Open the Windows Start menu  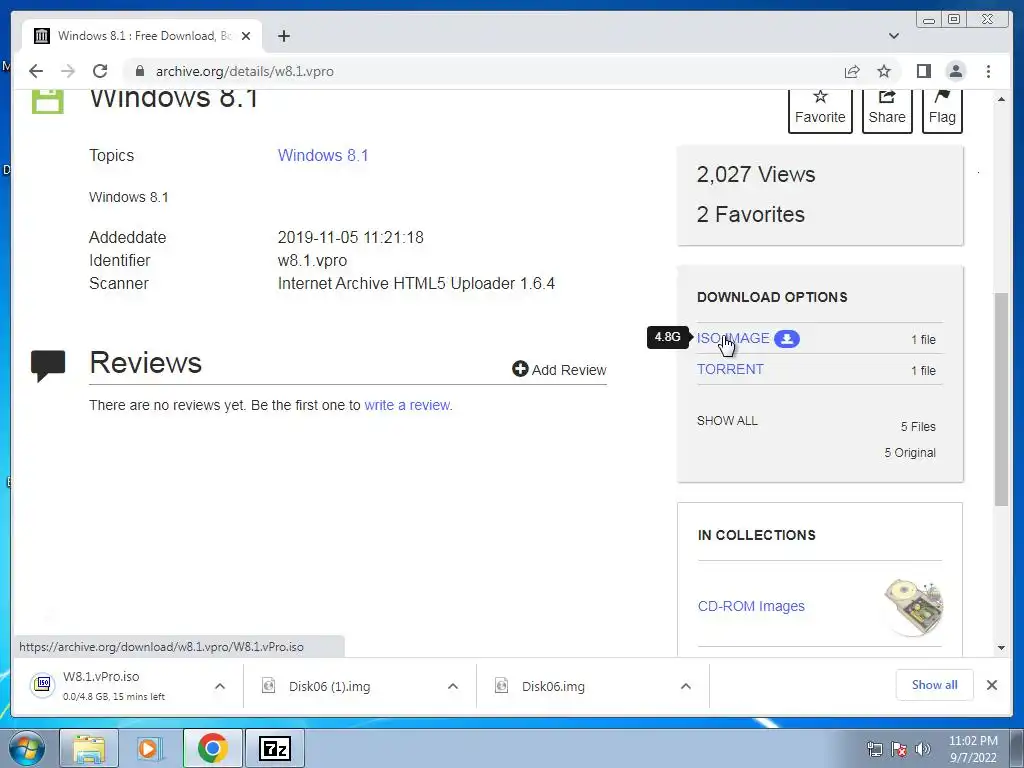pos(27,748)
